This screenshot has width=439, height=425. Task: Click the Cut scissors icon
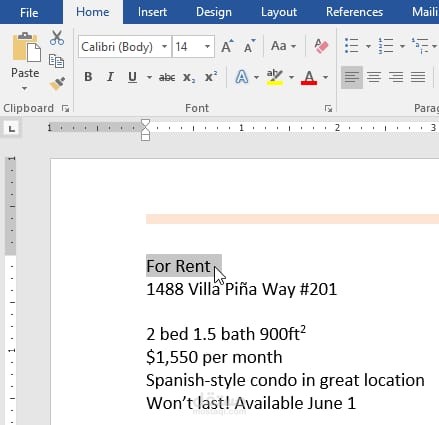click(x=57, y=38)
